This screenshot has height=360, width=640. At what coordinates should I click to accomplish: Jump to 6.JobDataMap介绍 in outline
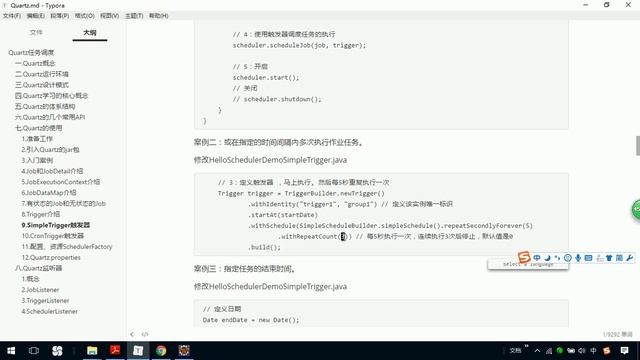49,193
